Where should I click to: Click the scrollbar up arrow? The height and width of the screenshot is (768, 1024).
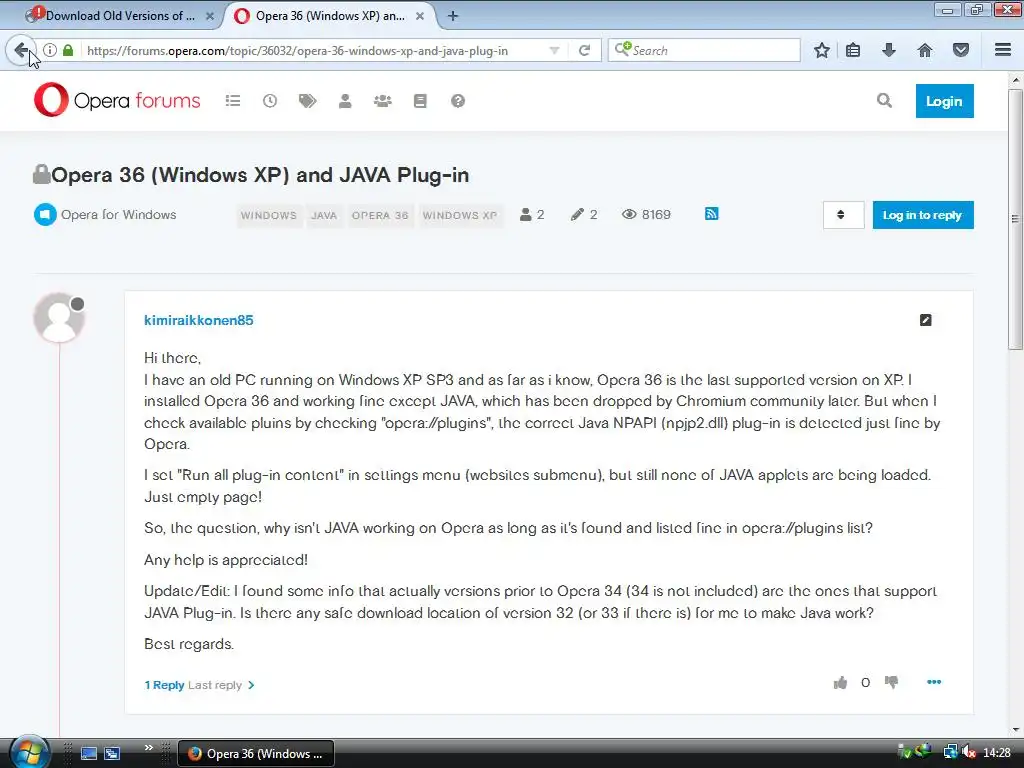coord(1016,80)
